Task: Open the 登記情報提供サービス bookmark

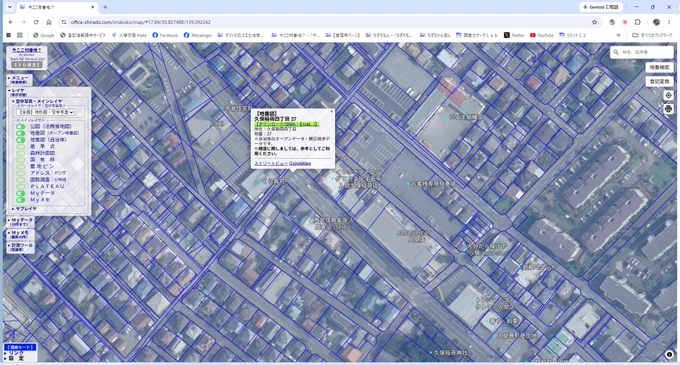Action: [x=83, y=35]
